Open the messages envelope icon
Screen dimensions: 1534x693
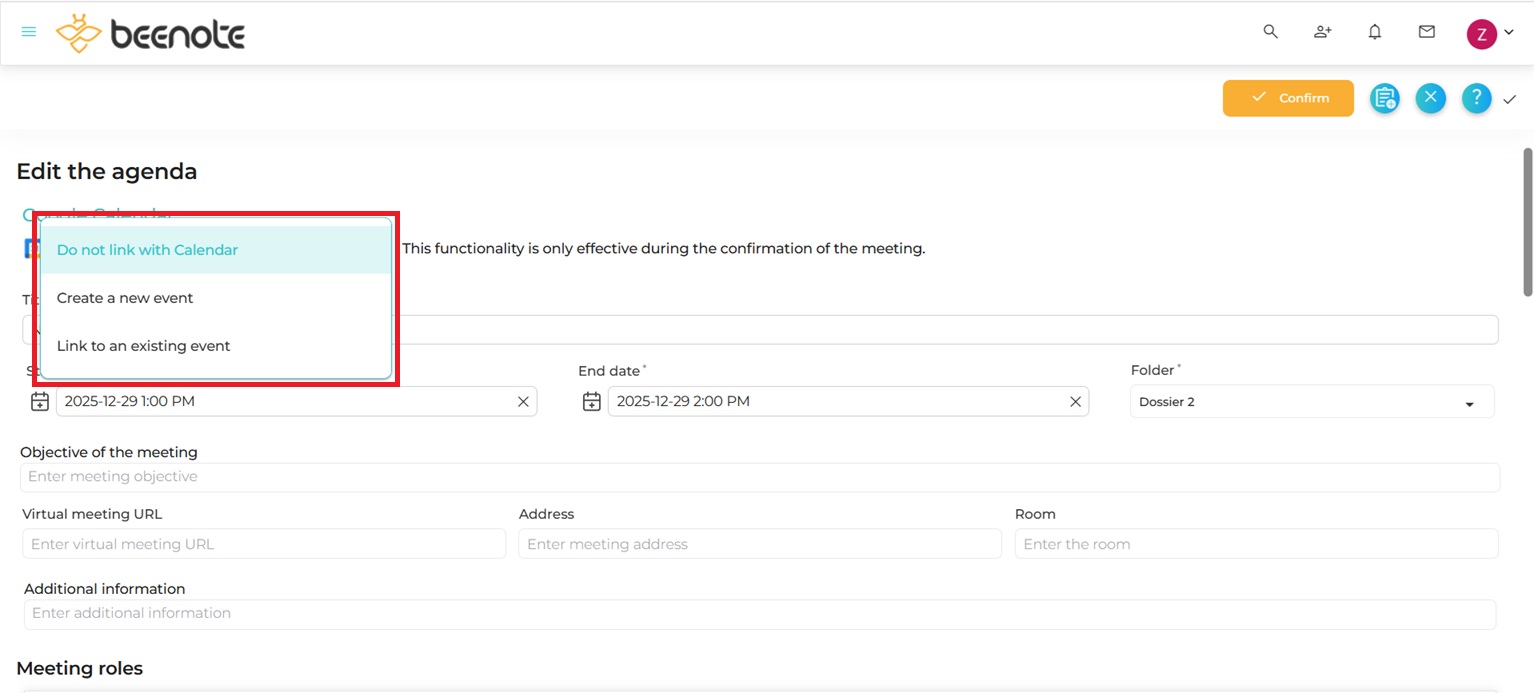(x=1426, y=31)
